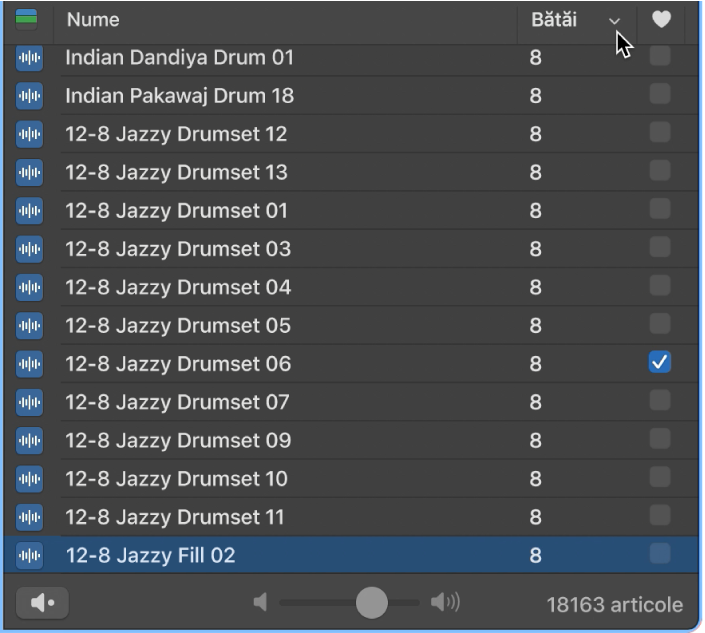
Task: Click the low-volume speaker icon
Action: coord(261,602)
